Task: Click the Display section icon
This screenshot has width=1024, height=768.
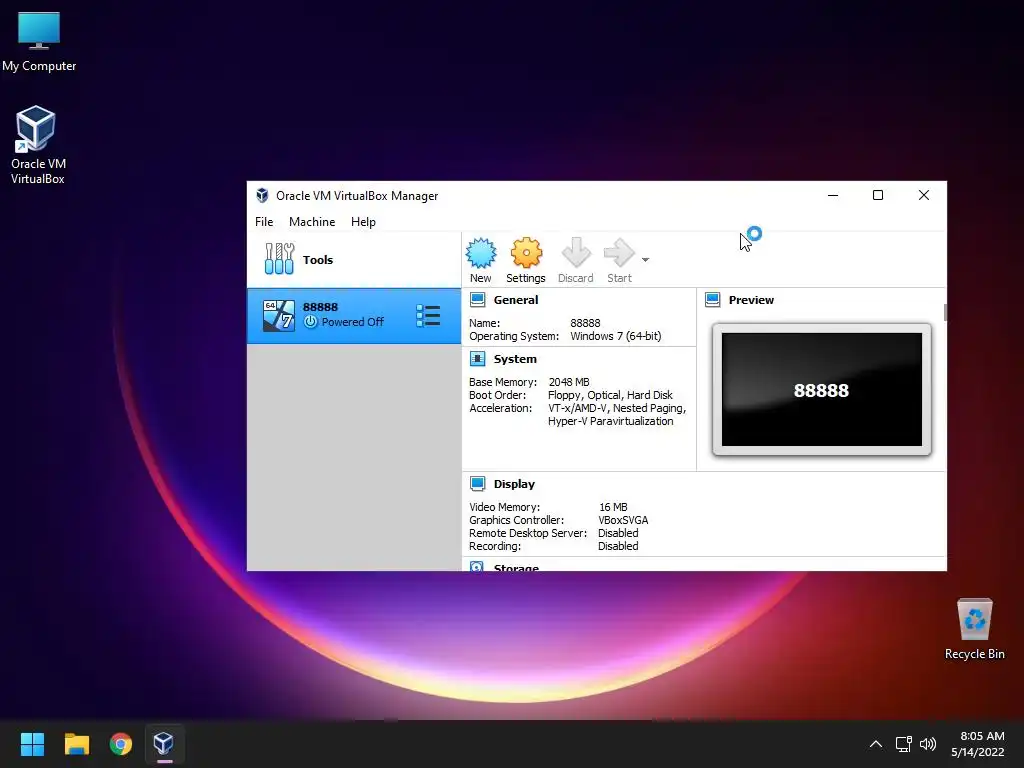Action: tap(477, 483)
